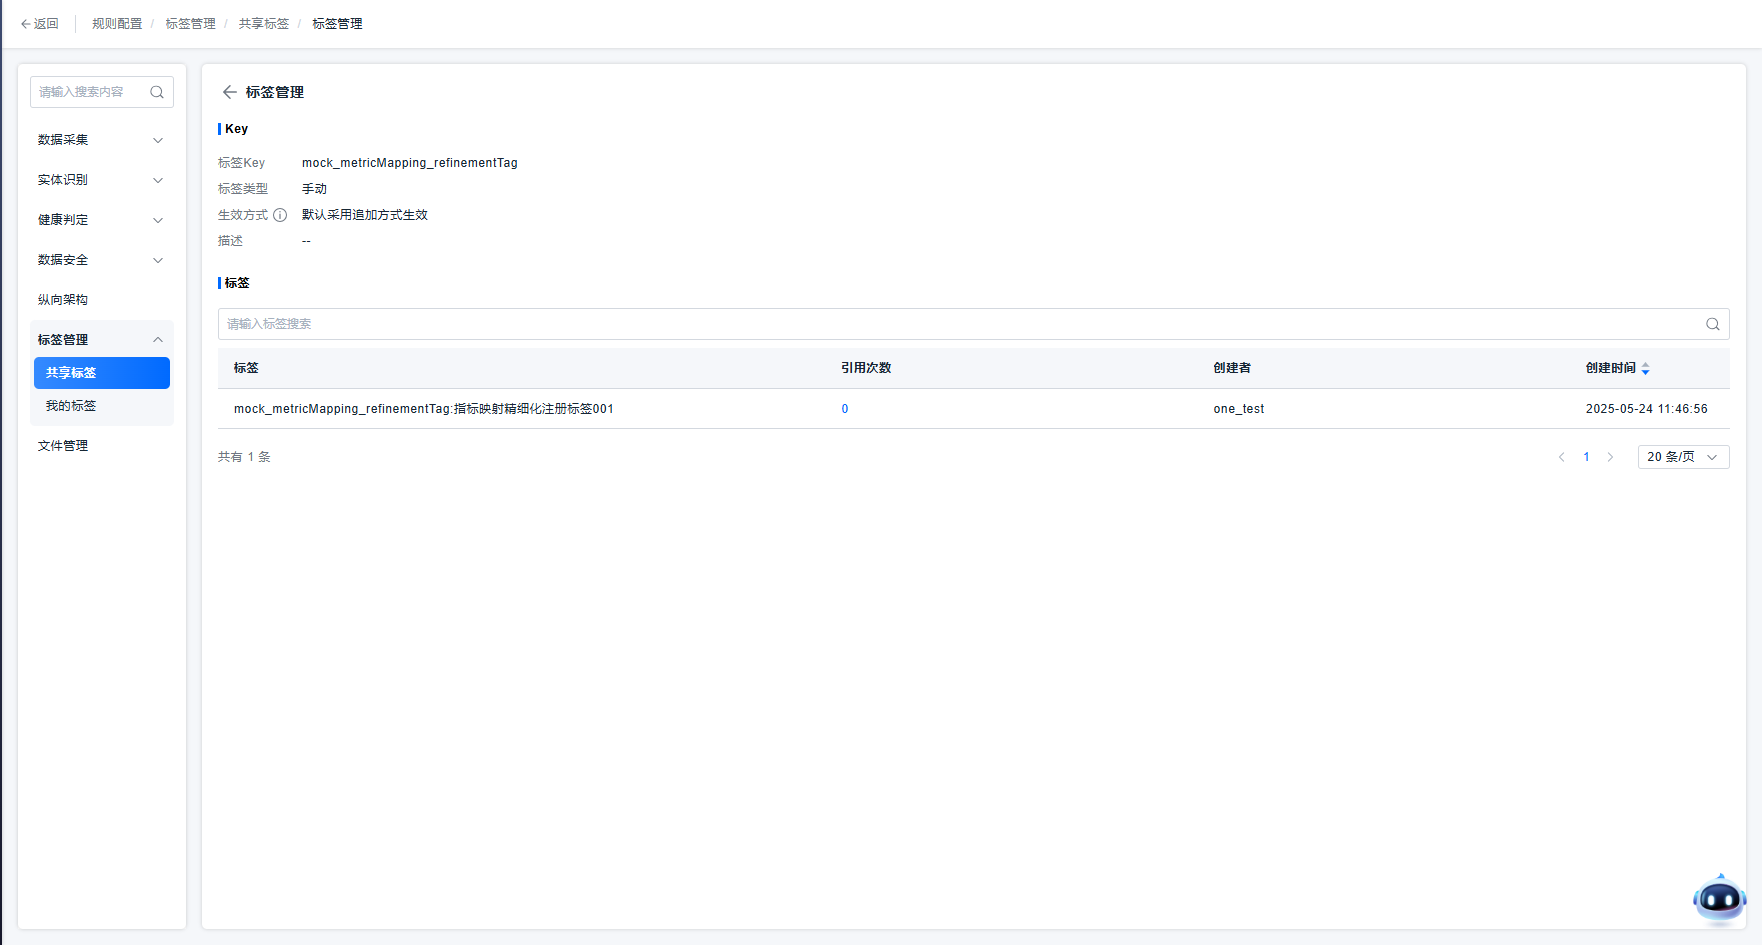Click the 引用次数 link value 0
Image resolution: width=1762 pixels, height=945 pixels.
click(x=845, y=409)
